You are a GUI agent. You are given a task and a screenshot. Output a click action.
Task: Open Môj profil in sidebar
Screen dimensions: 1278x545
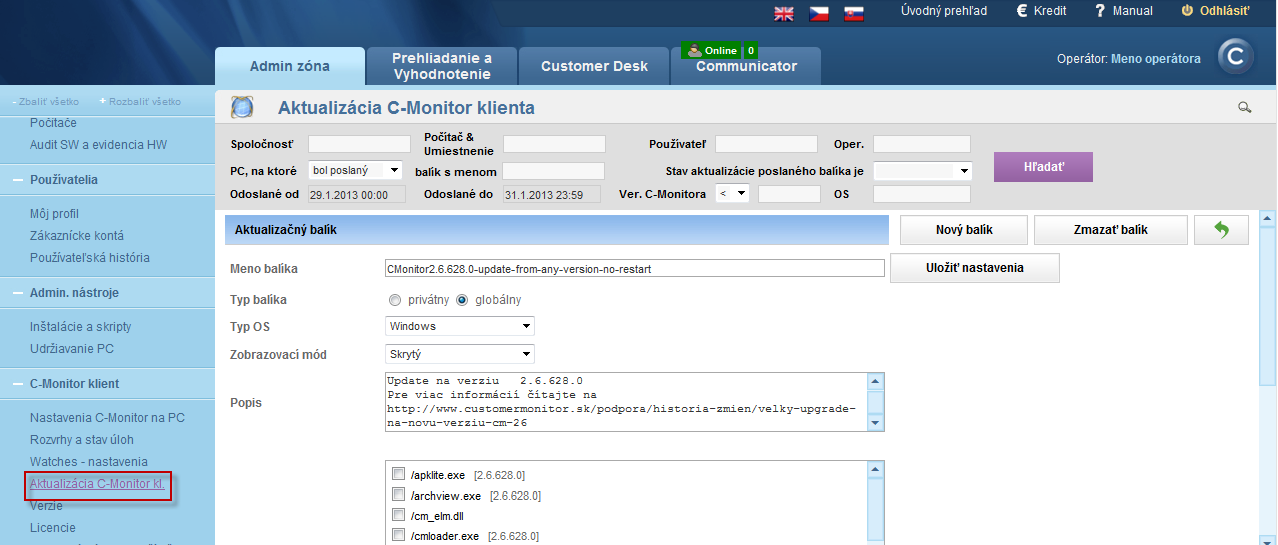(x=54, y=214)
